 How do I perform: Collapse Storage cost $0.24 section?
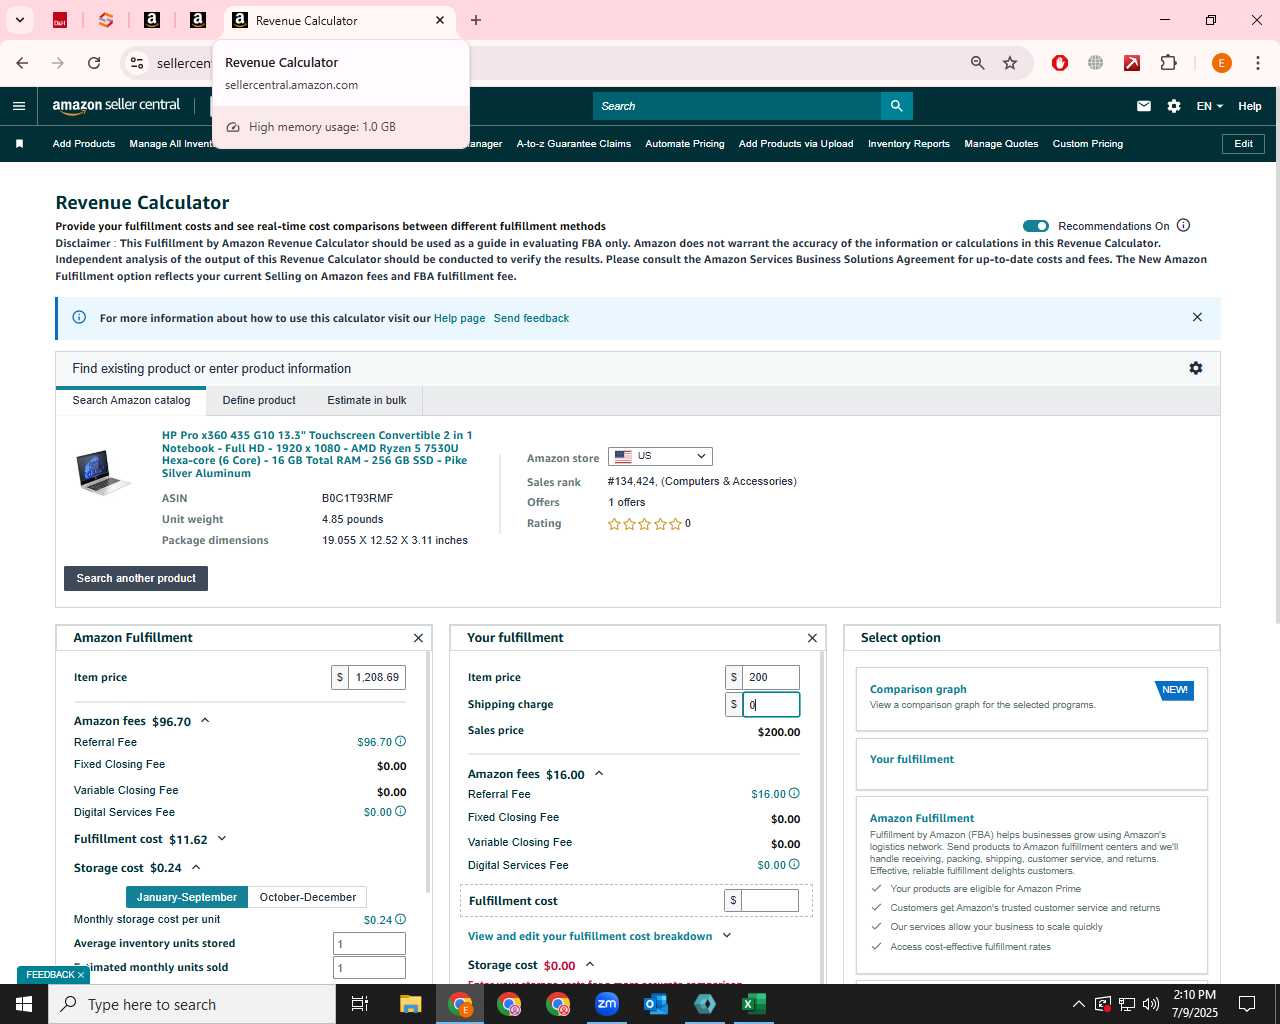[196, 867]
